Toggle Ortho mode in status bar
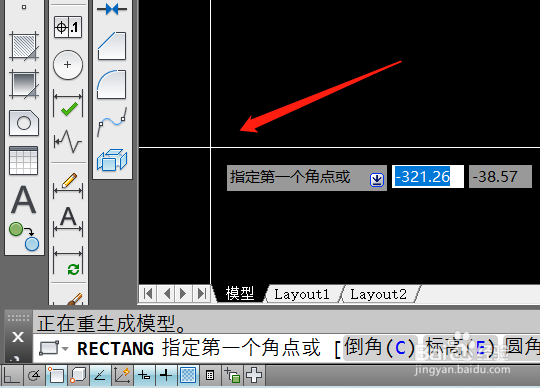 (11, 375)
